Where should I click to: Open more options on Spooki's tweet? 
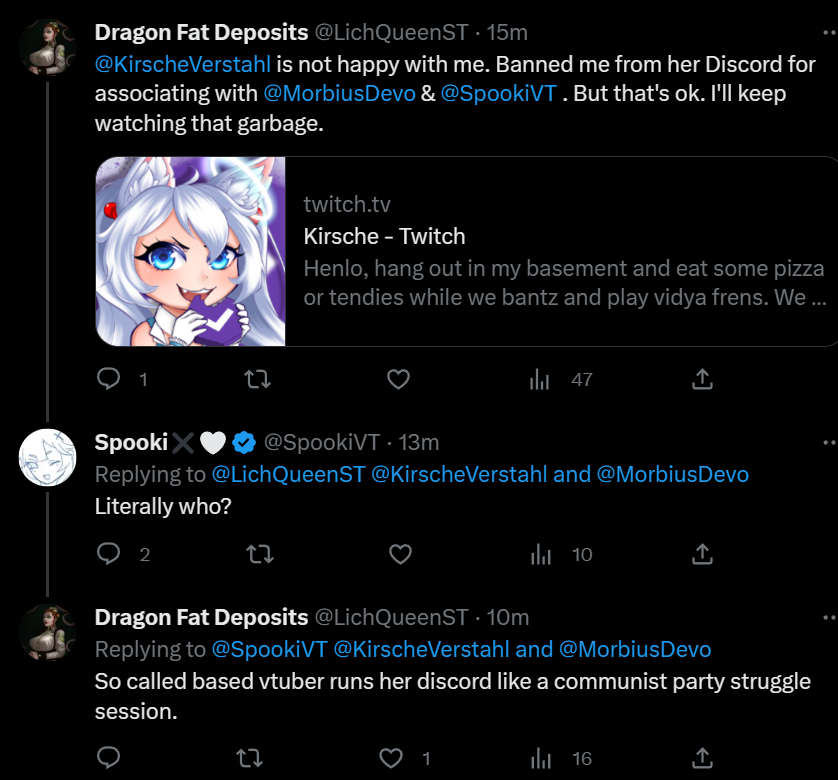point(830,443)
